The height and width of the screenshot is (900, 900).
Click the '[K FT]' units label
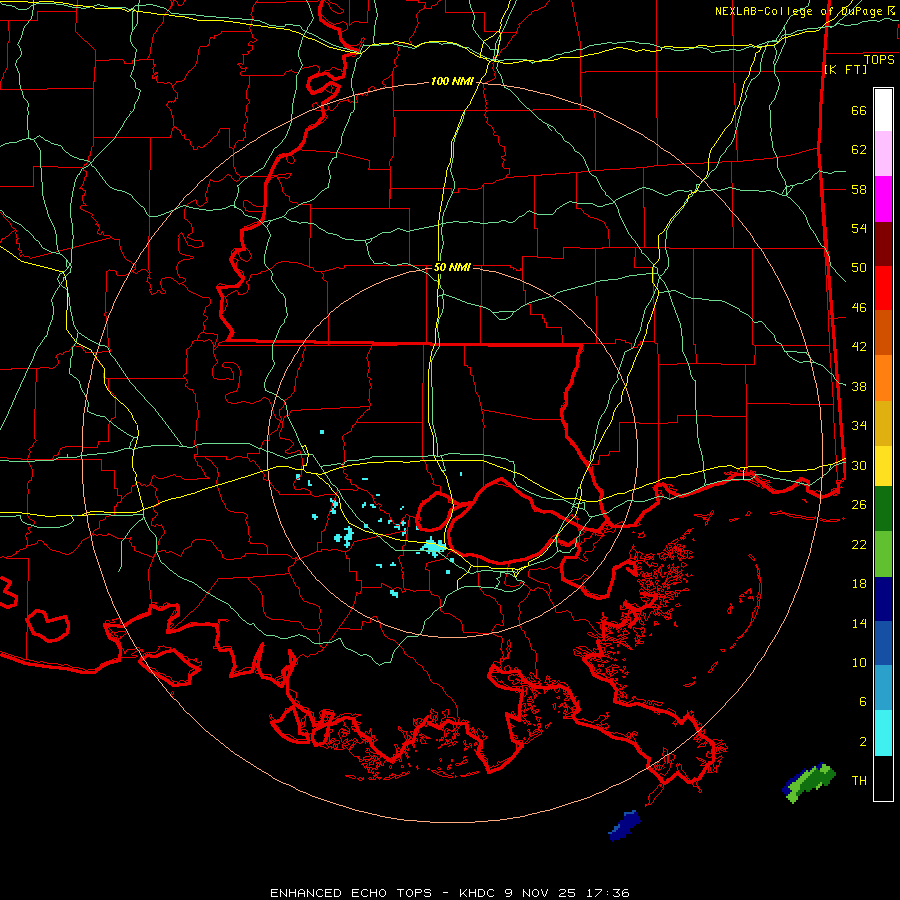tap(845, 69)
